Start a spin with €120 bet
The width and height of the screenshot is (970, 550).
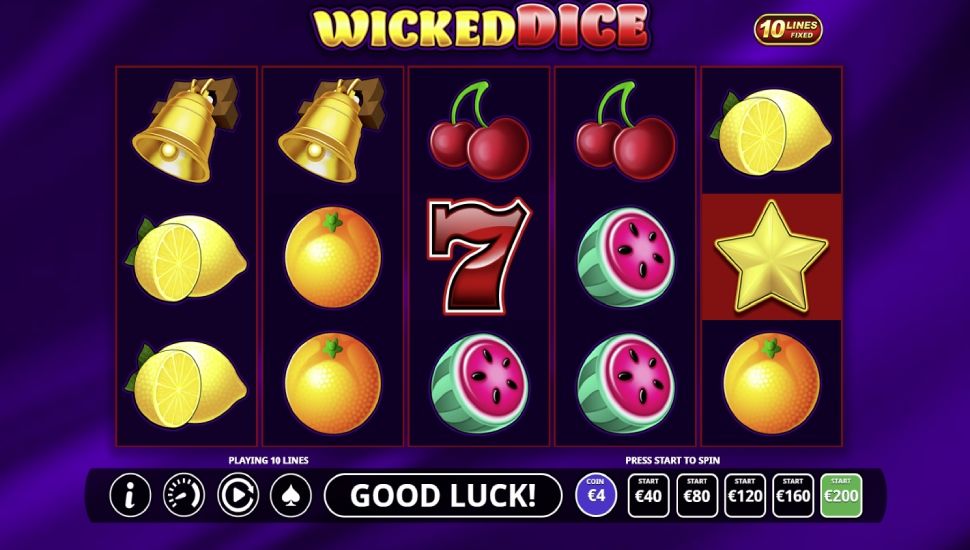pyautogui.click(x=745, y=496)
